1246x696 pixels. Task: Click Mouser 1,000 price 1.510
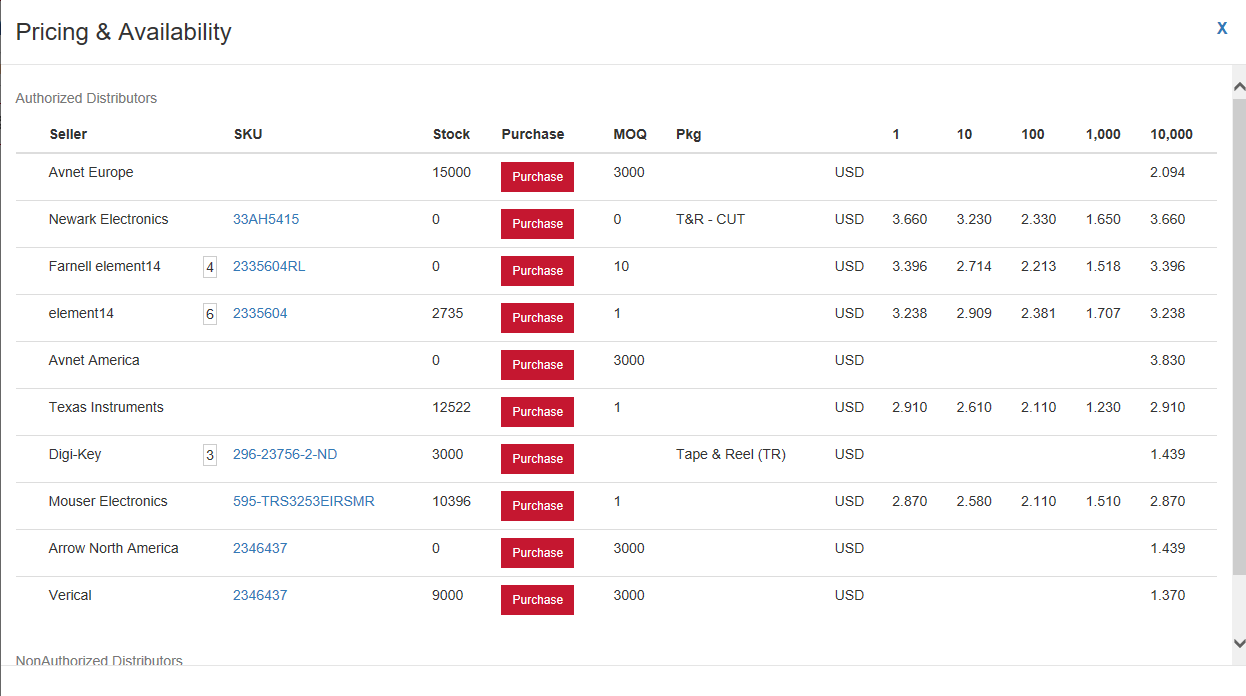click(1103, 501)
